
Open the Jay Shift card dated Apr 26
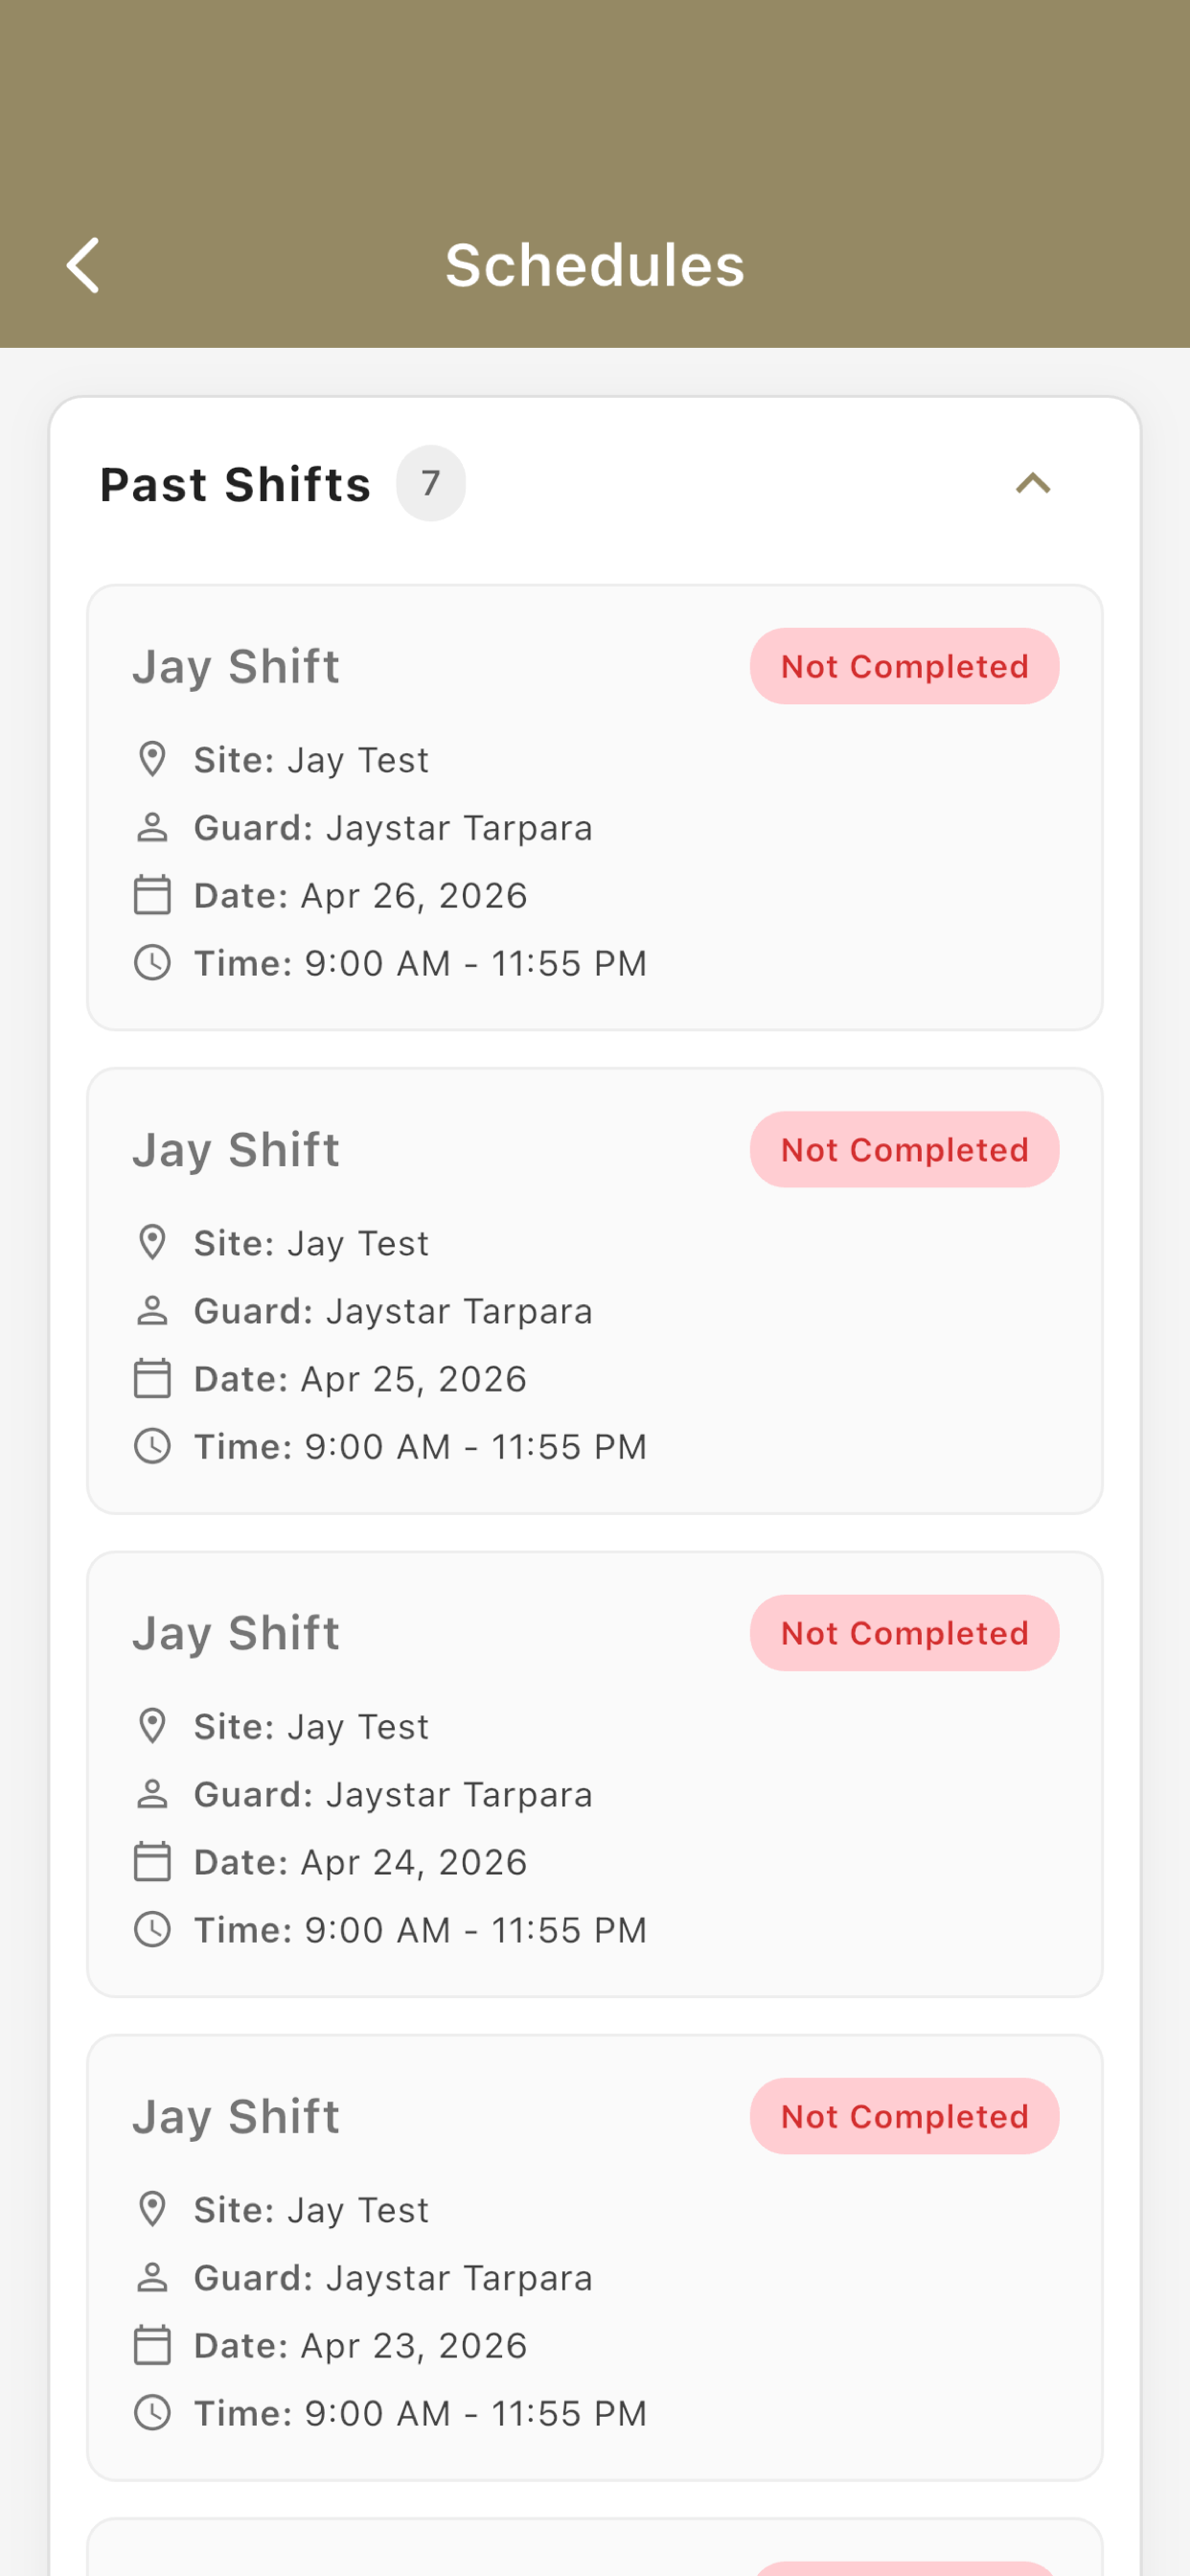(x=595, y=807)
